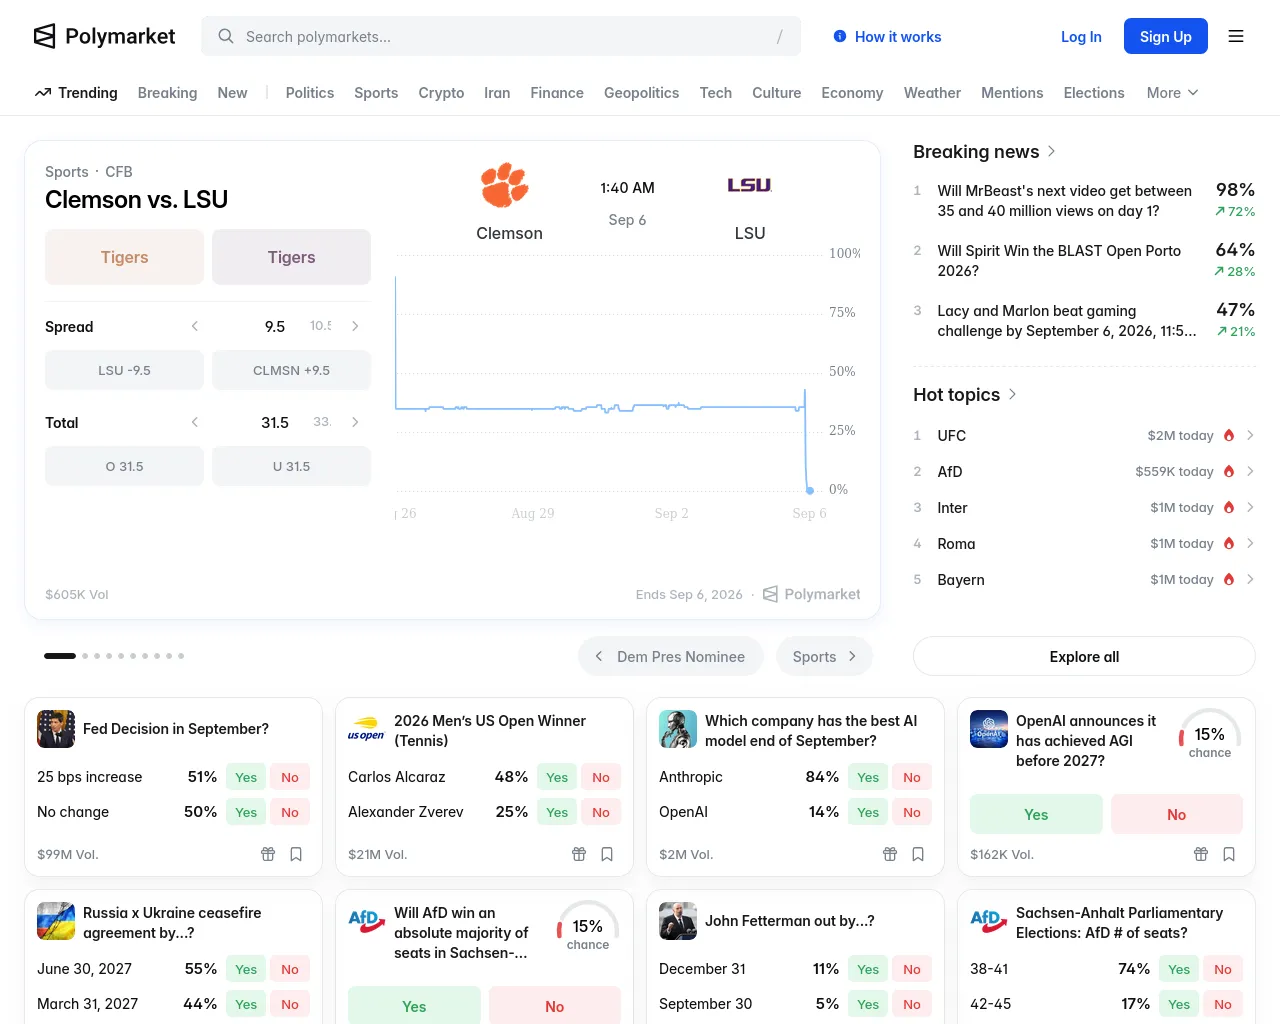Click the John Fetterman photo thumbnail

point(678,921)
